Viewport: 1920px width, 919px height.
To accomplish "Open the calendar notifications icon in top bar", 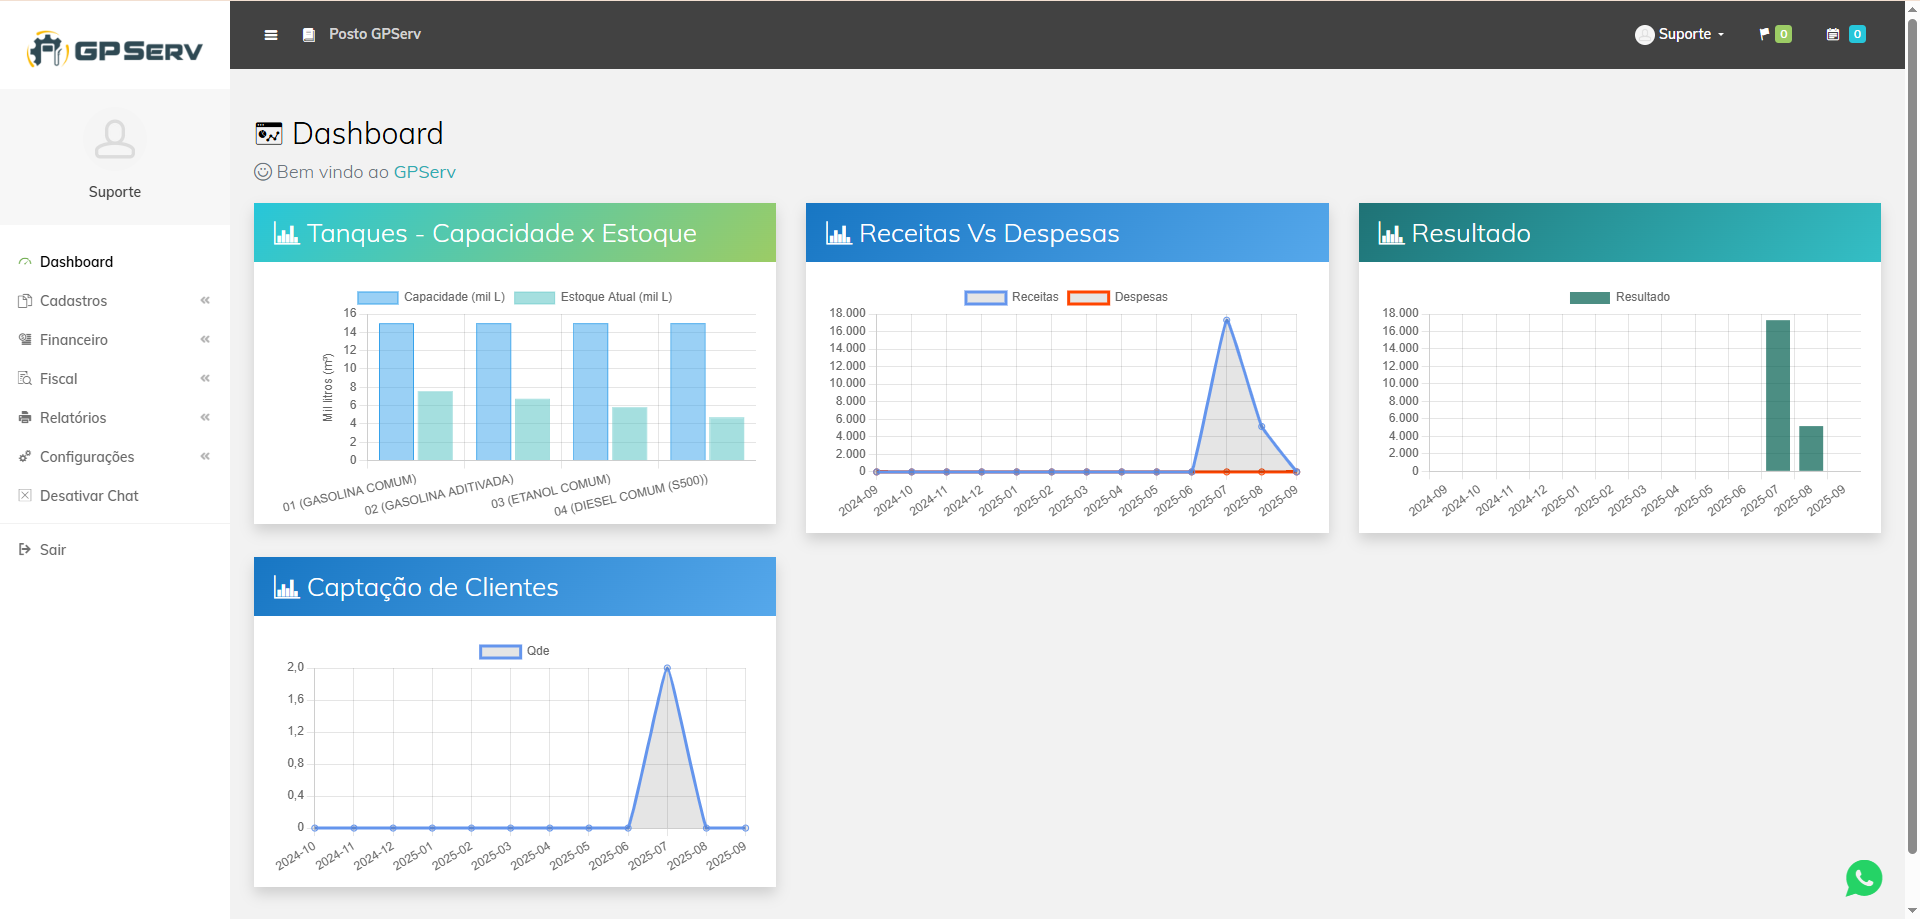I will (1834, 33).
